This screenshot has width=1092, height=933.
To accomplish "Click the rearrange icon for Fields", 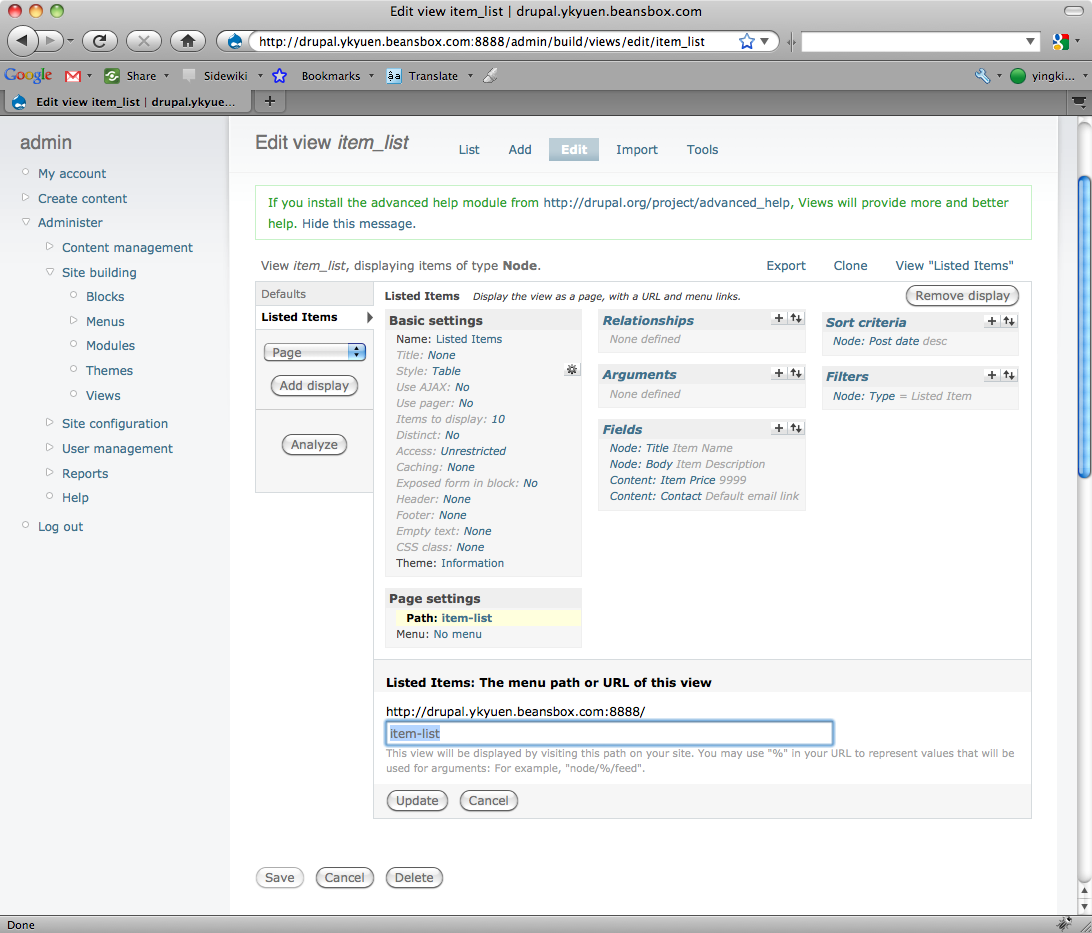I will [x=796, y=428].
